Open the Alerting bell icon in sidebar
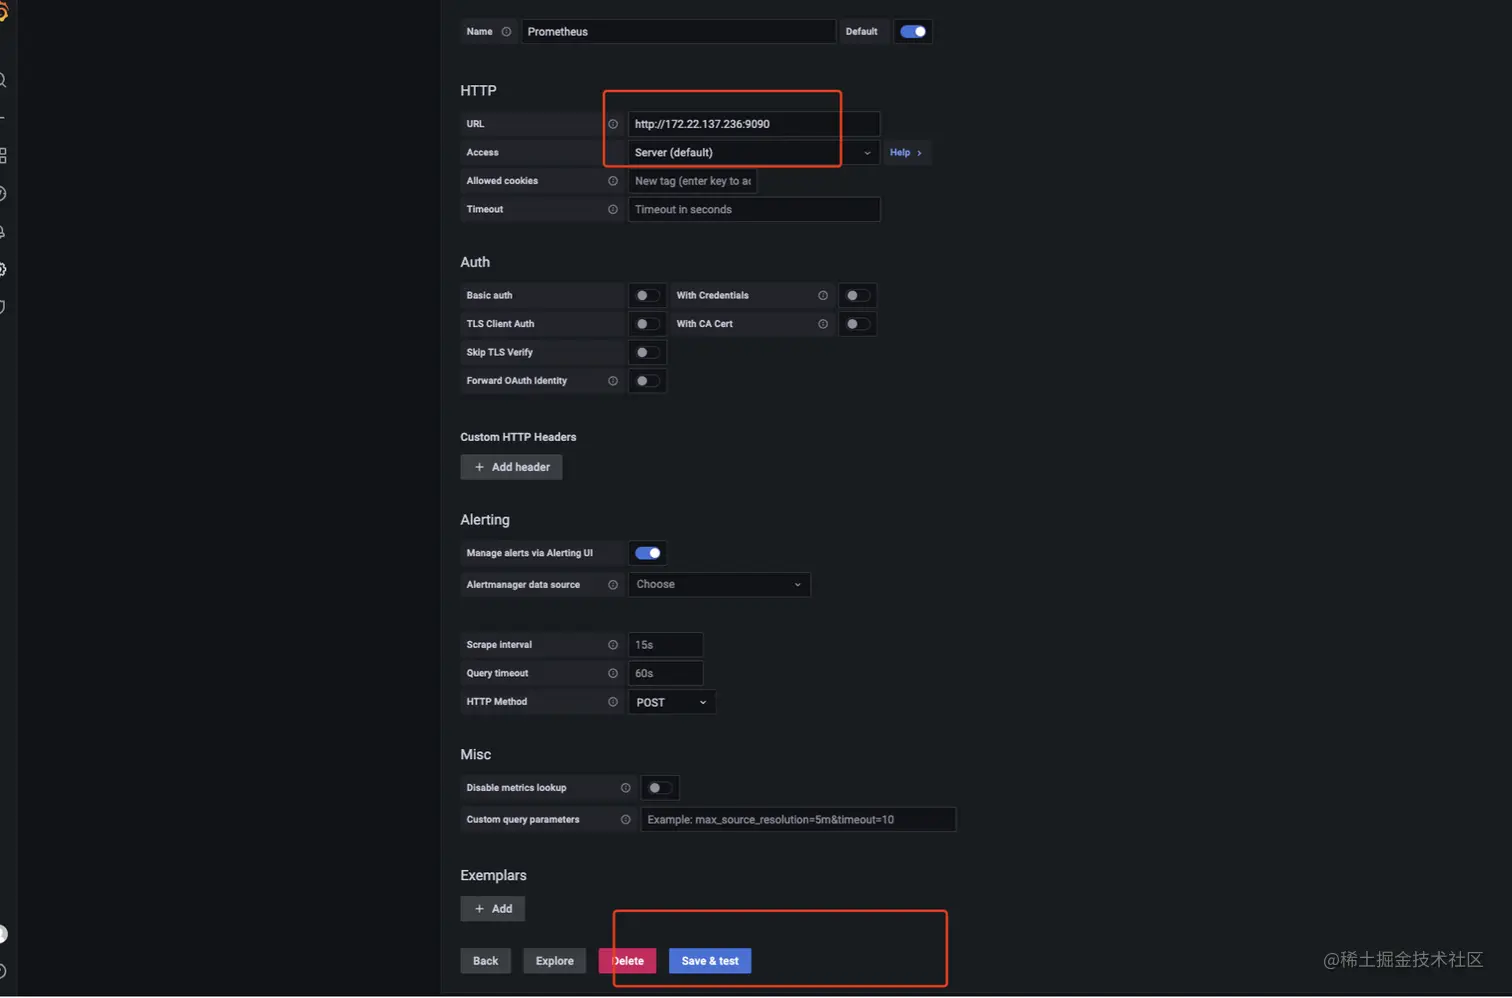 (x=3, y=231)
